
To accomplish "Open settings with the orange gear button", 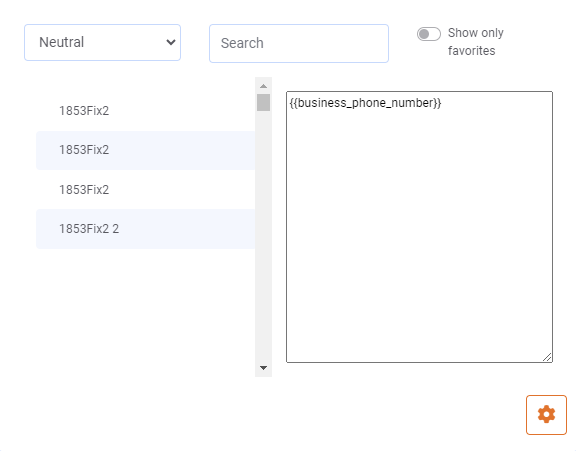I will tap(546, 415).
